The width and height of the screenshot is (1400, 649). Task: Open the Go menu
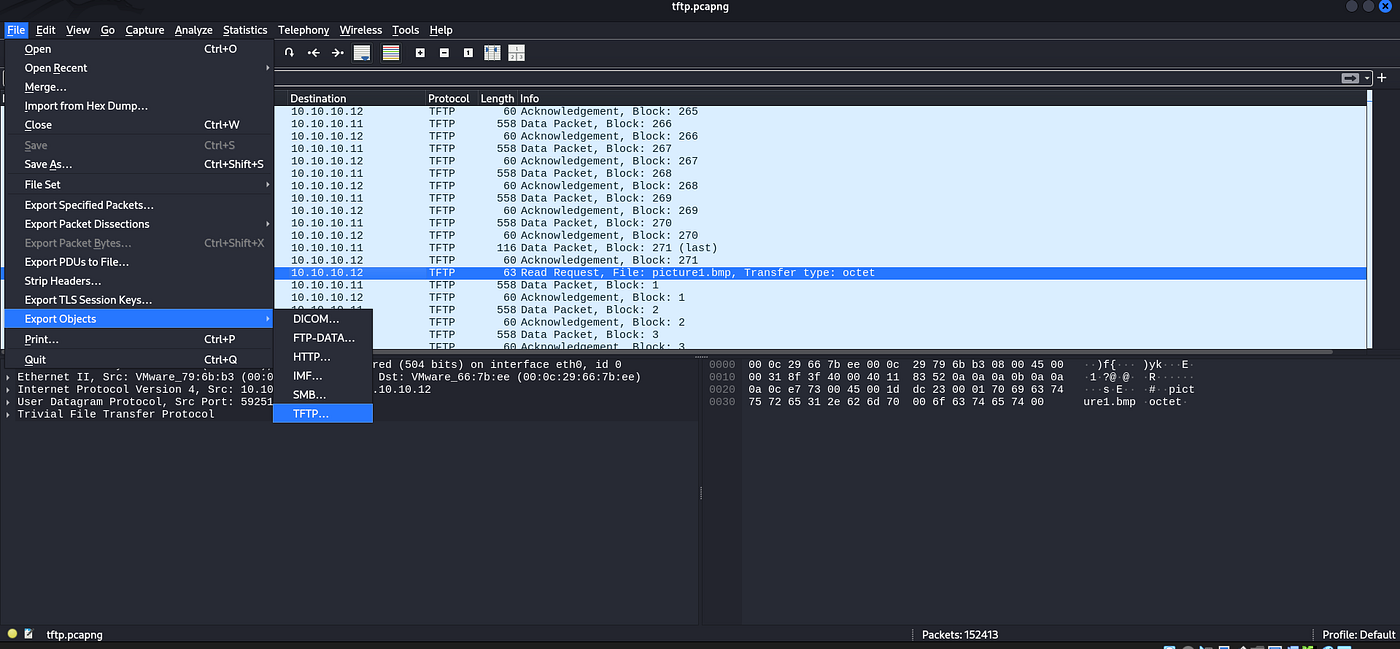(108, 30)
